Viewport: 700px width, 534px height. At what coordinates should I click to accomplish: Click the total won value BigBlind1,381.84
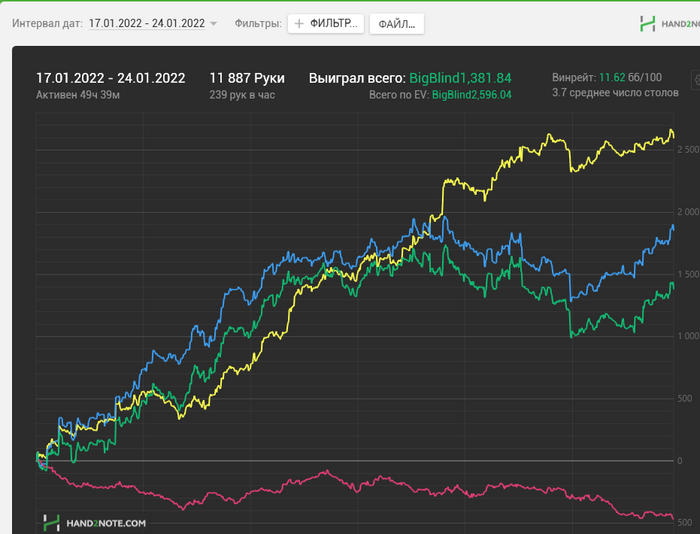tap(460, 78)
